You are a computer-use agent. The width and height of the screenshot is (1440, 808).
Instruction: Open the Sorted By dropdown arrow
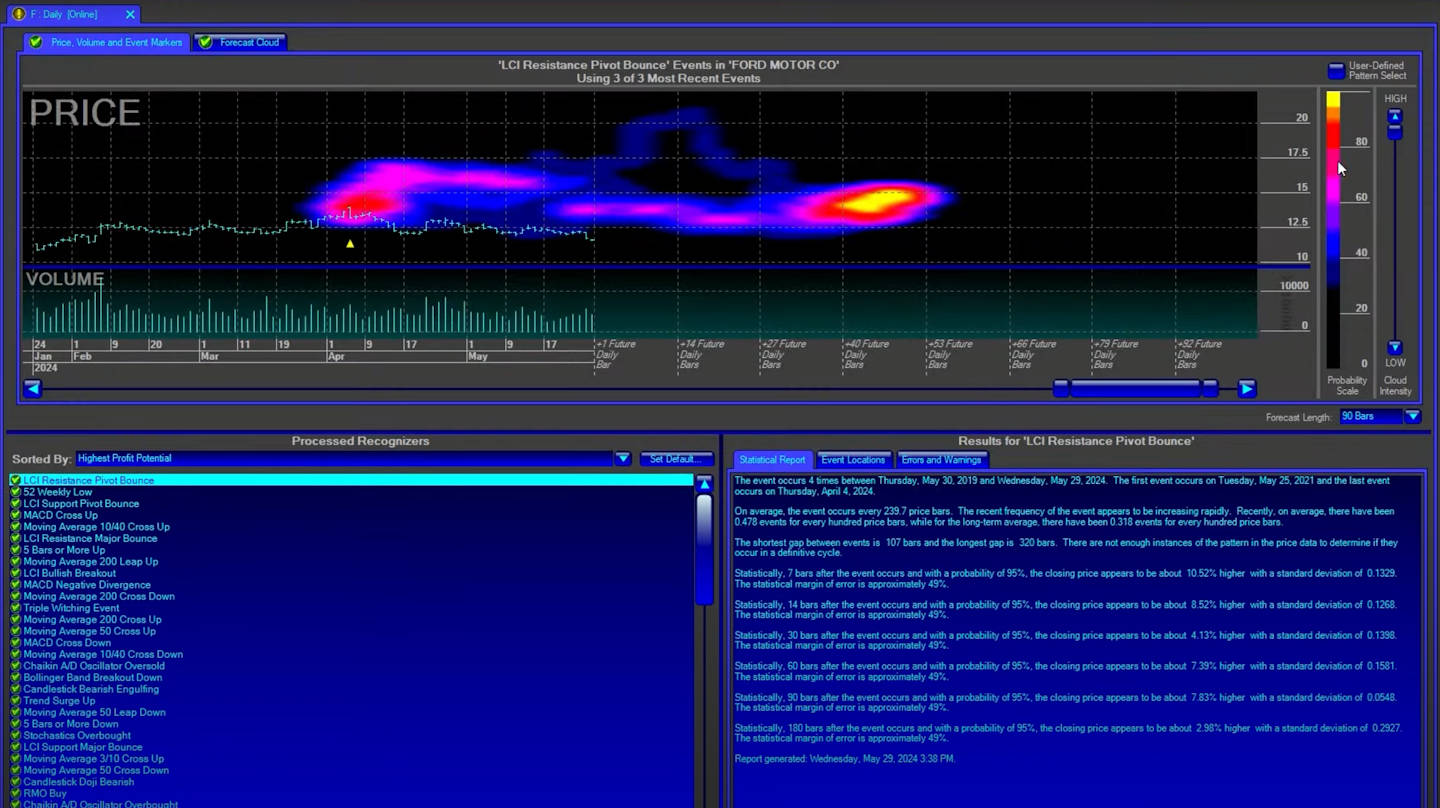623,458
